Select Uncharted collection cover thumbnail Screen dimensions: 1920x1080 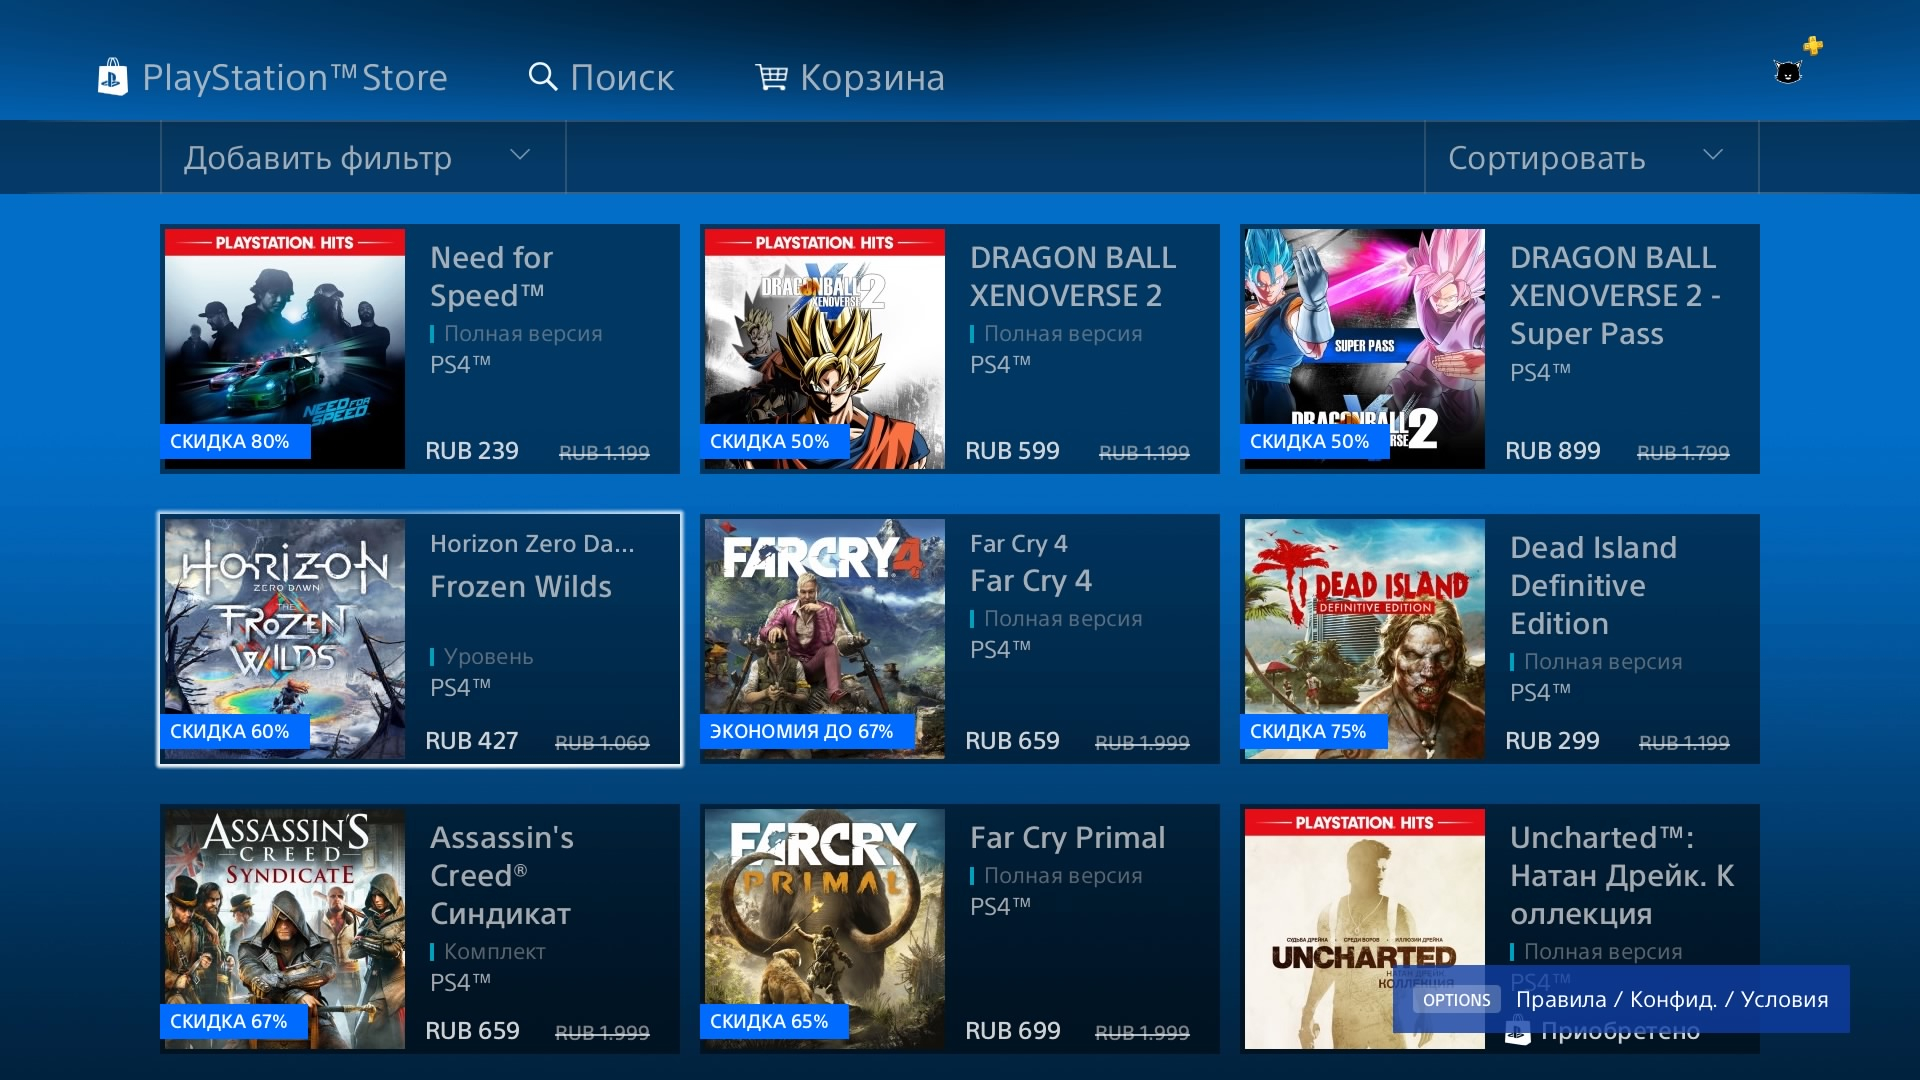1365,929
